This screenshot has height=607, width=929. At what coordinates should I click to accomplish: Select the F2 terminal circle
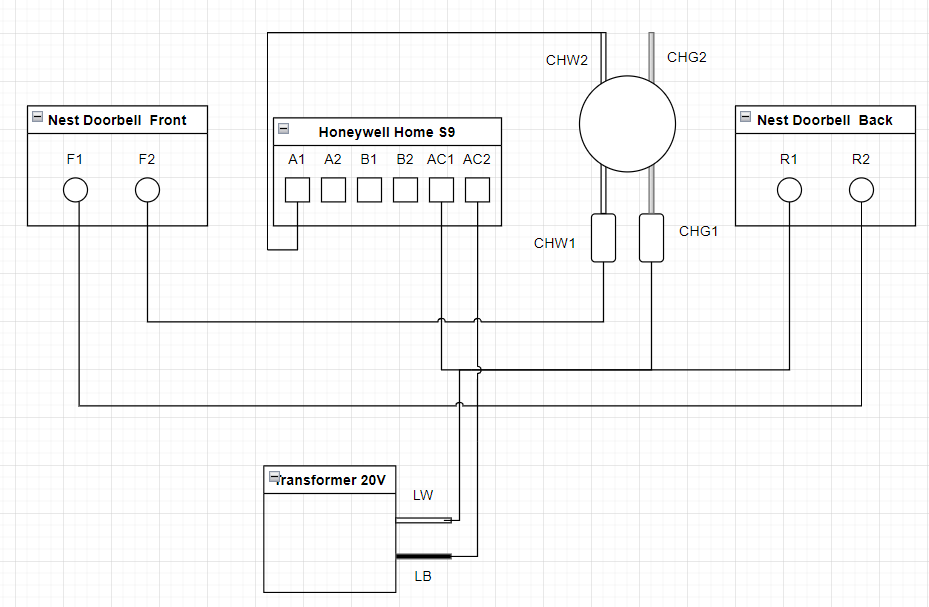coord(147,189)
